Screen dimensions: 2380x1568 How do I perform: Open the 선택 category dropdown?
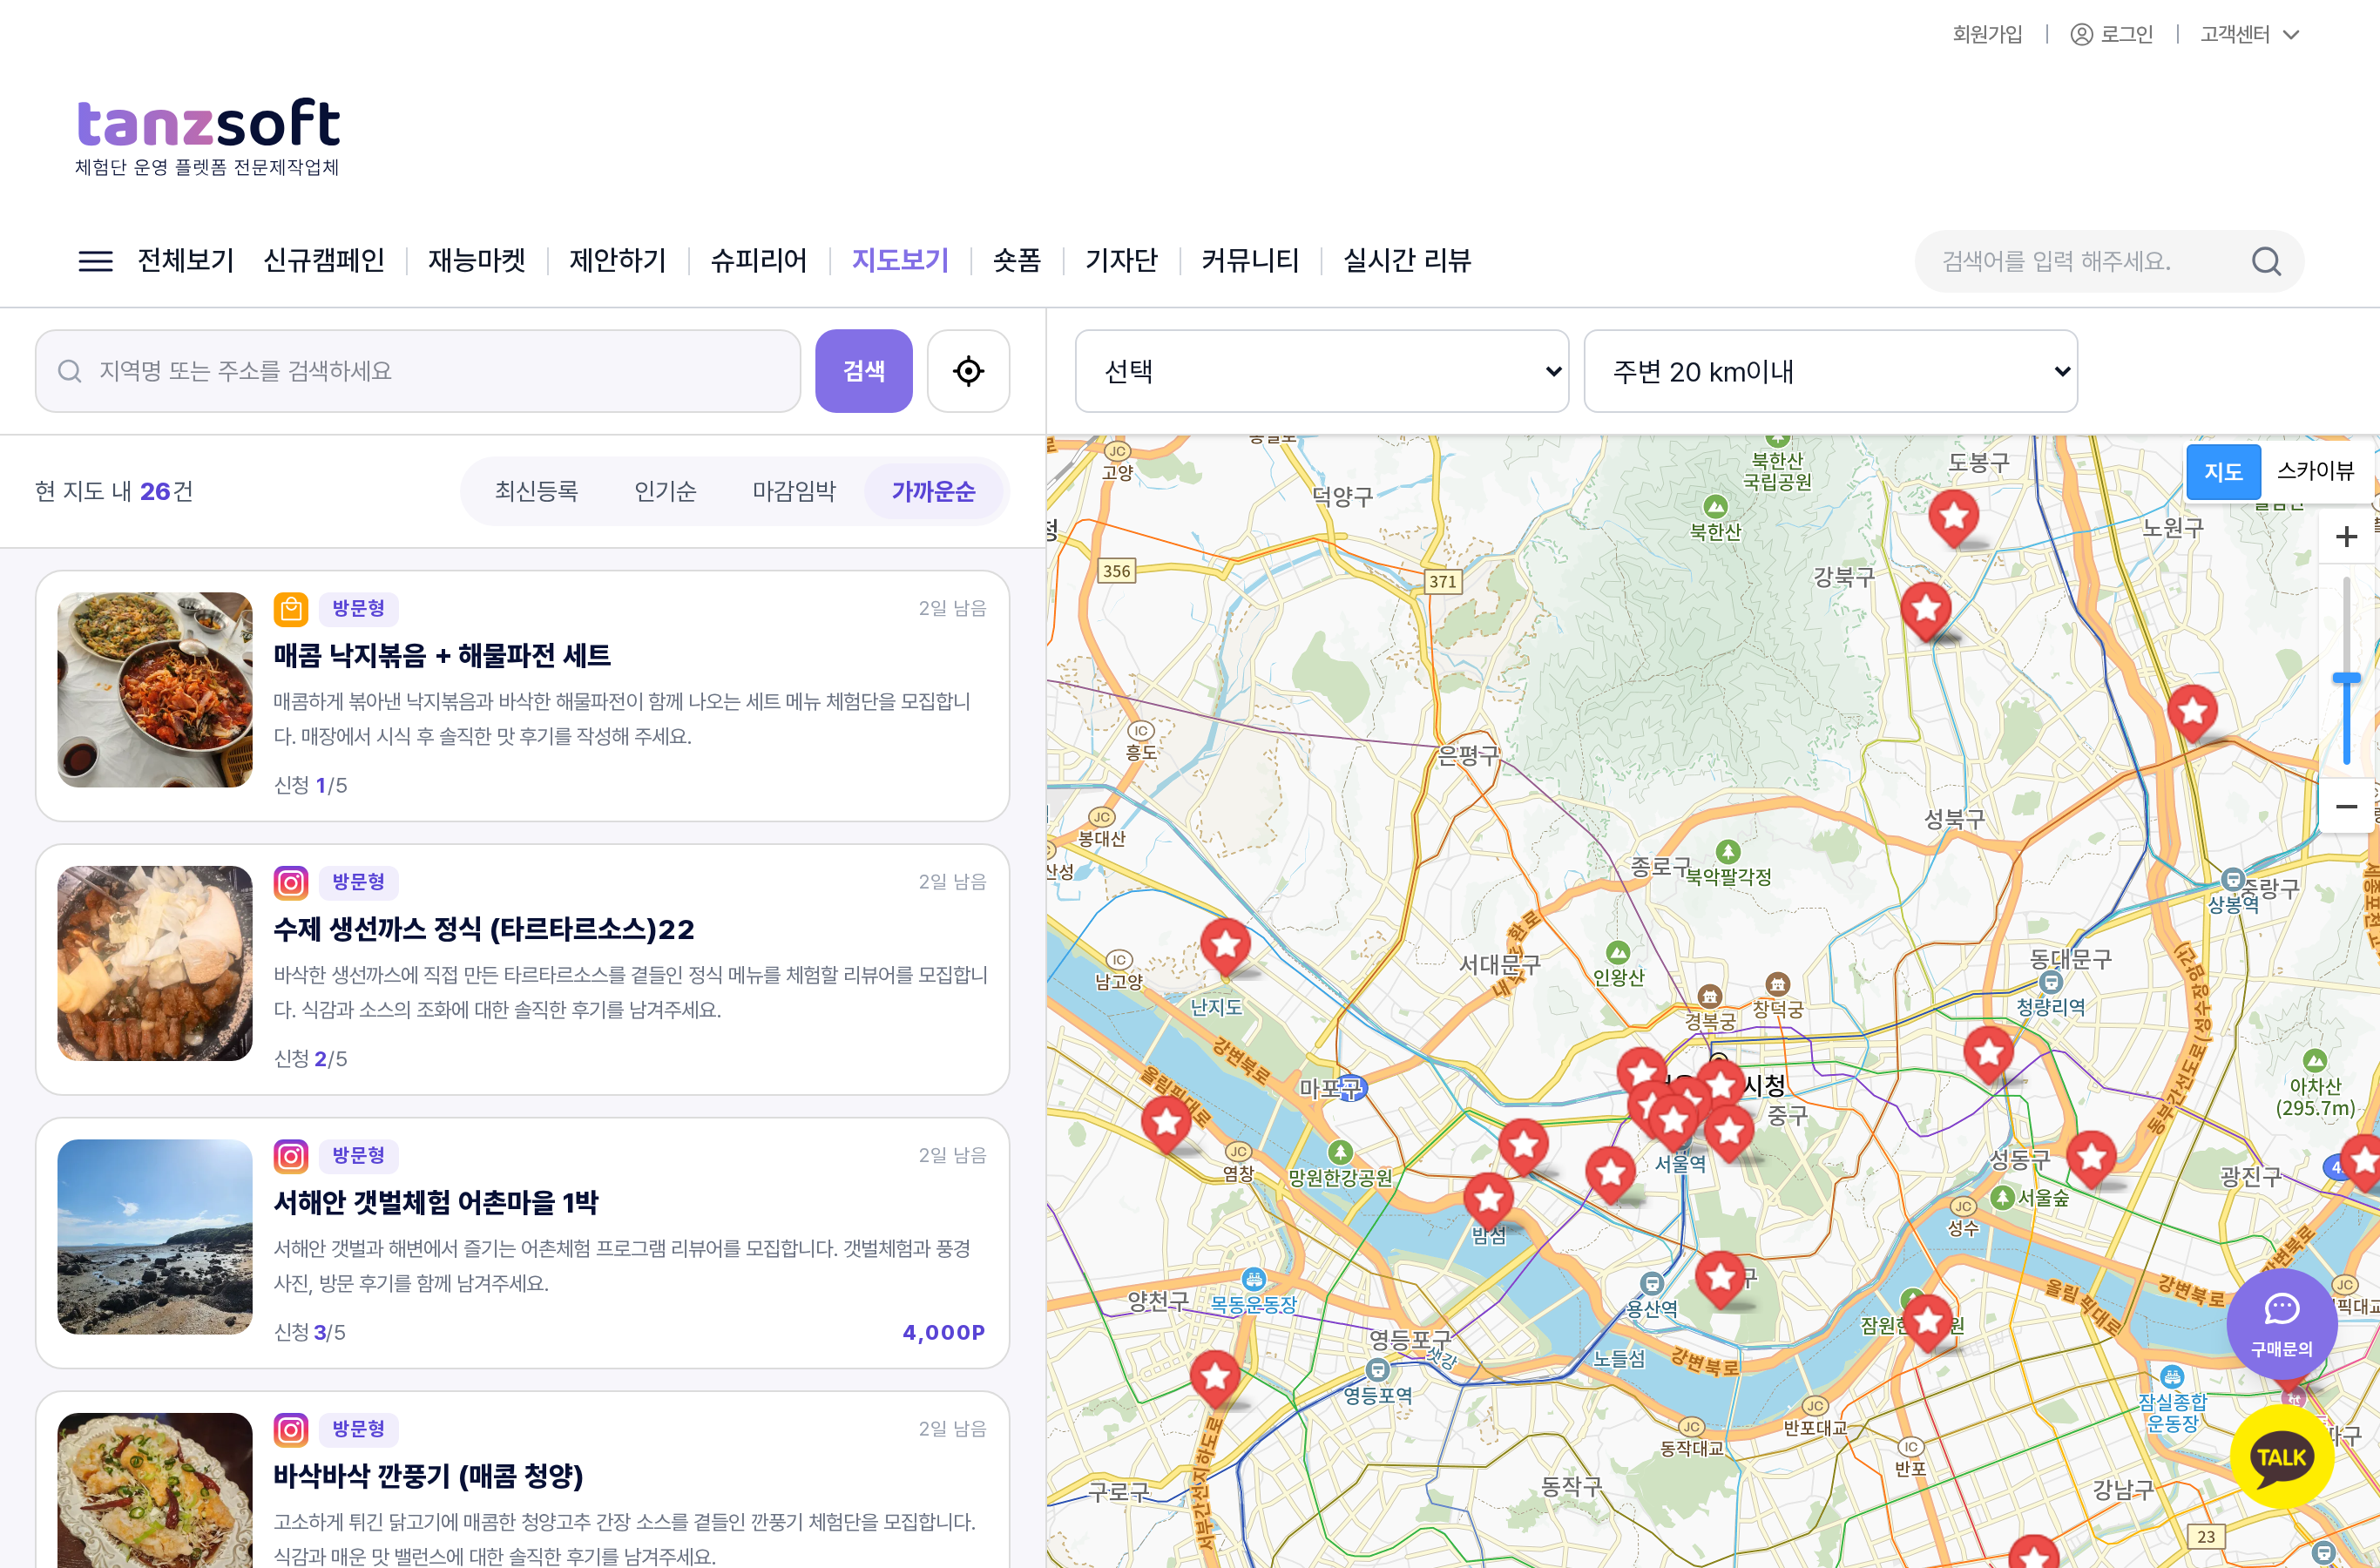pyautogui.click(x=1321, y=371)
